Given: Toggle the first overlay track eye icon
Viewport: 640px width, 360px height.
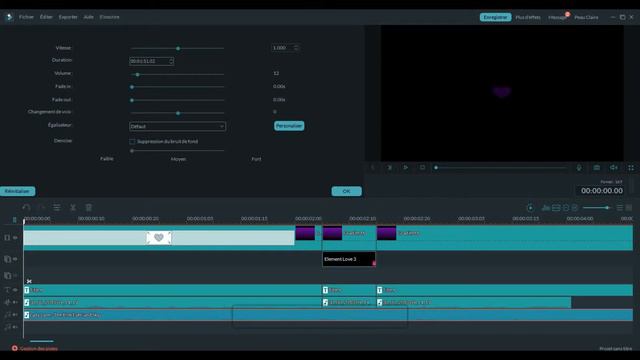Looking at the screenshot, I should 15,259.
